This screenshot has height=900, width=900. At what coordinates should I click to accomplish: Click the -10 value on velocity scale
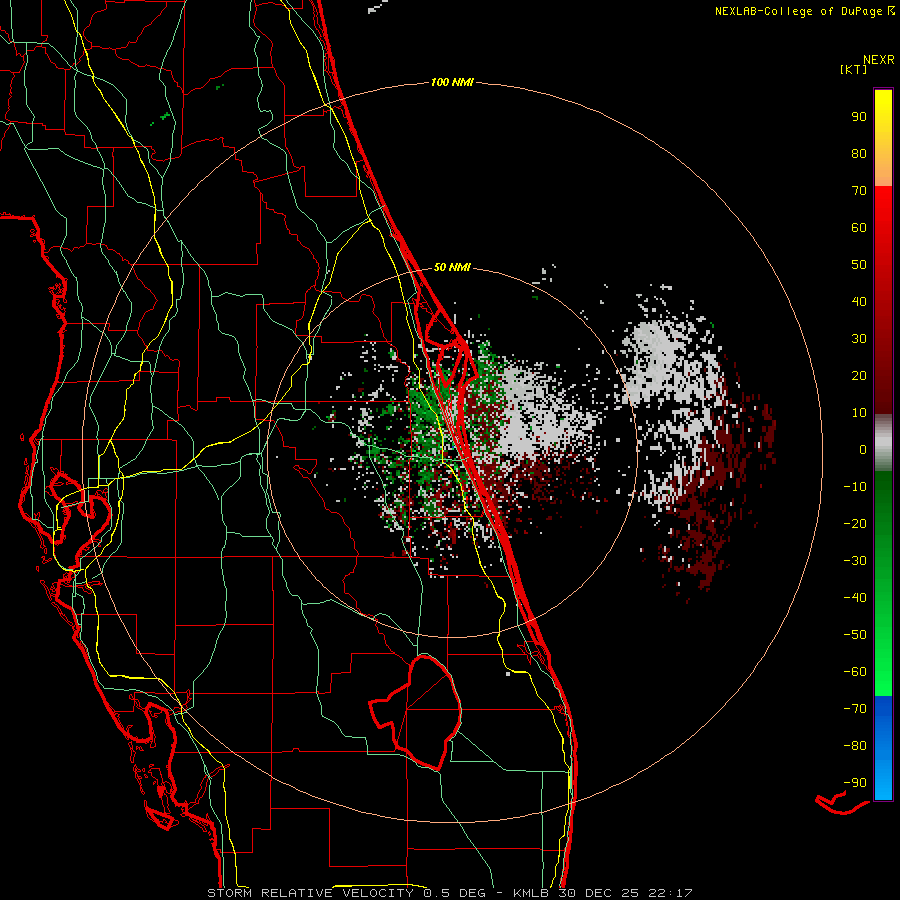[855, 487]
